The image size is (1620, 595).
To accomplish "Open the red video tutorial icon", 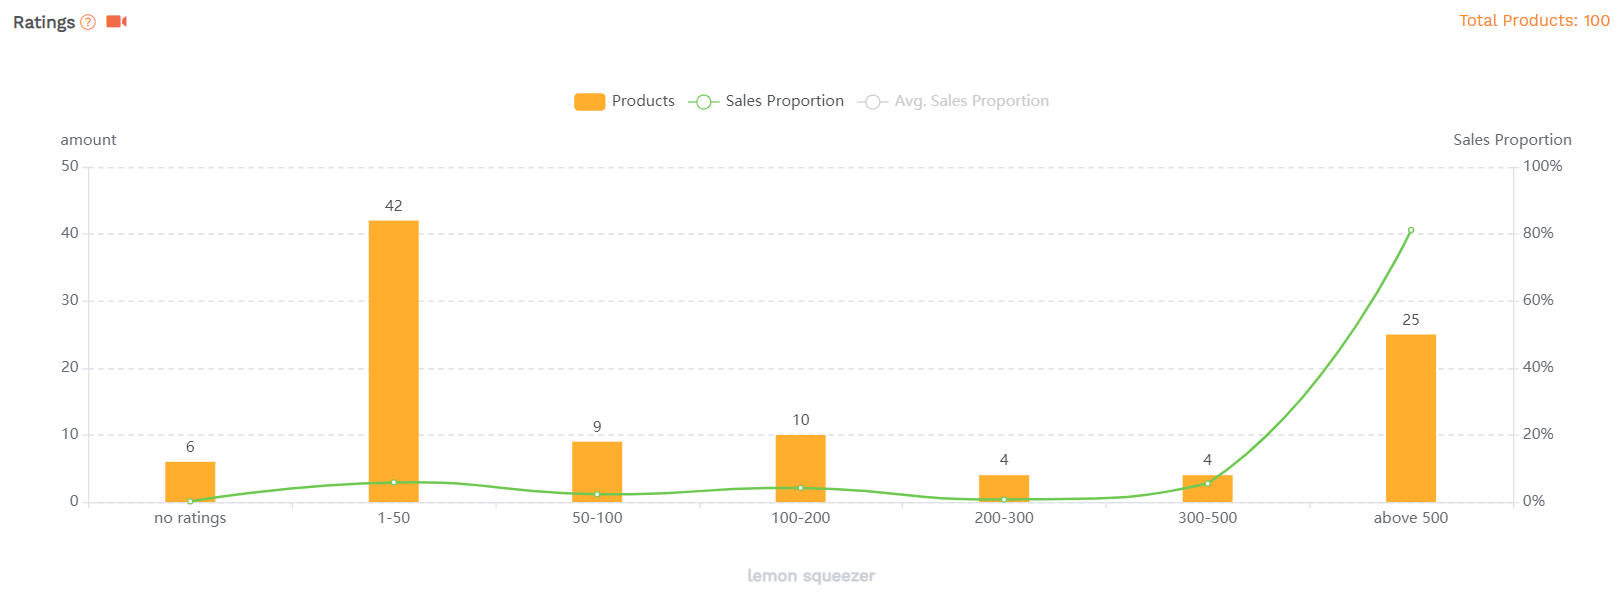I will pos(116,21).
